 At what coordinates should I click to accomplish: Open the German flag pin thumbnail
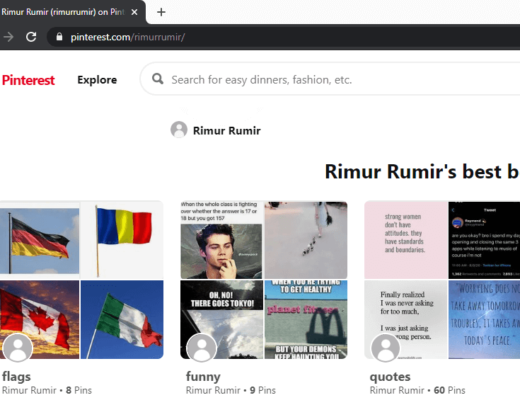click(x=39, y=239)
